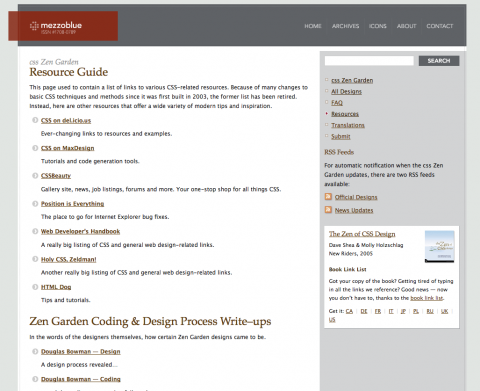This screenshot has height=391, width=480.
Task: Click the bullet icon beside Douglas Bowman — Coding
Action: pos(35,379)
